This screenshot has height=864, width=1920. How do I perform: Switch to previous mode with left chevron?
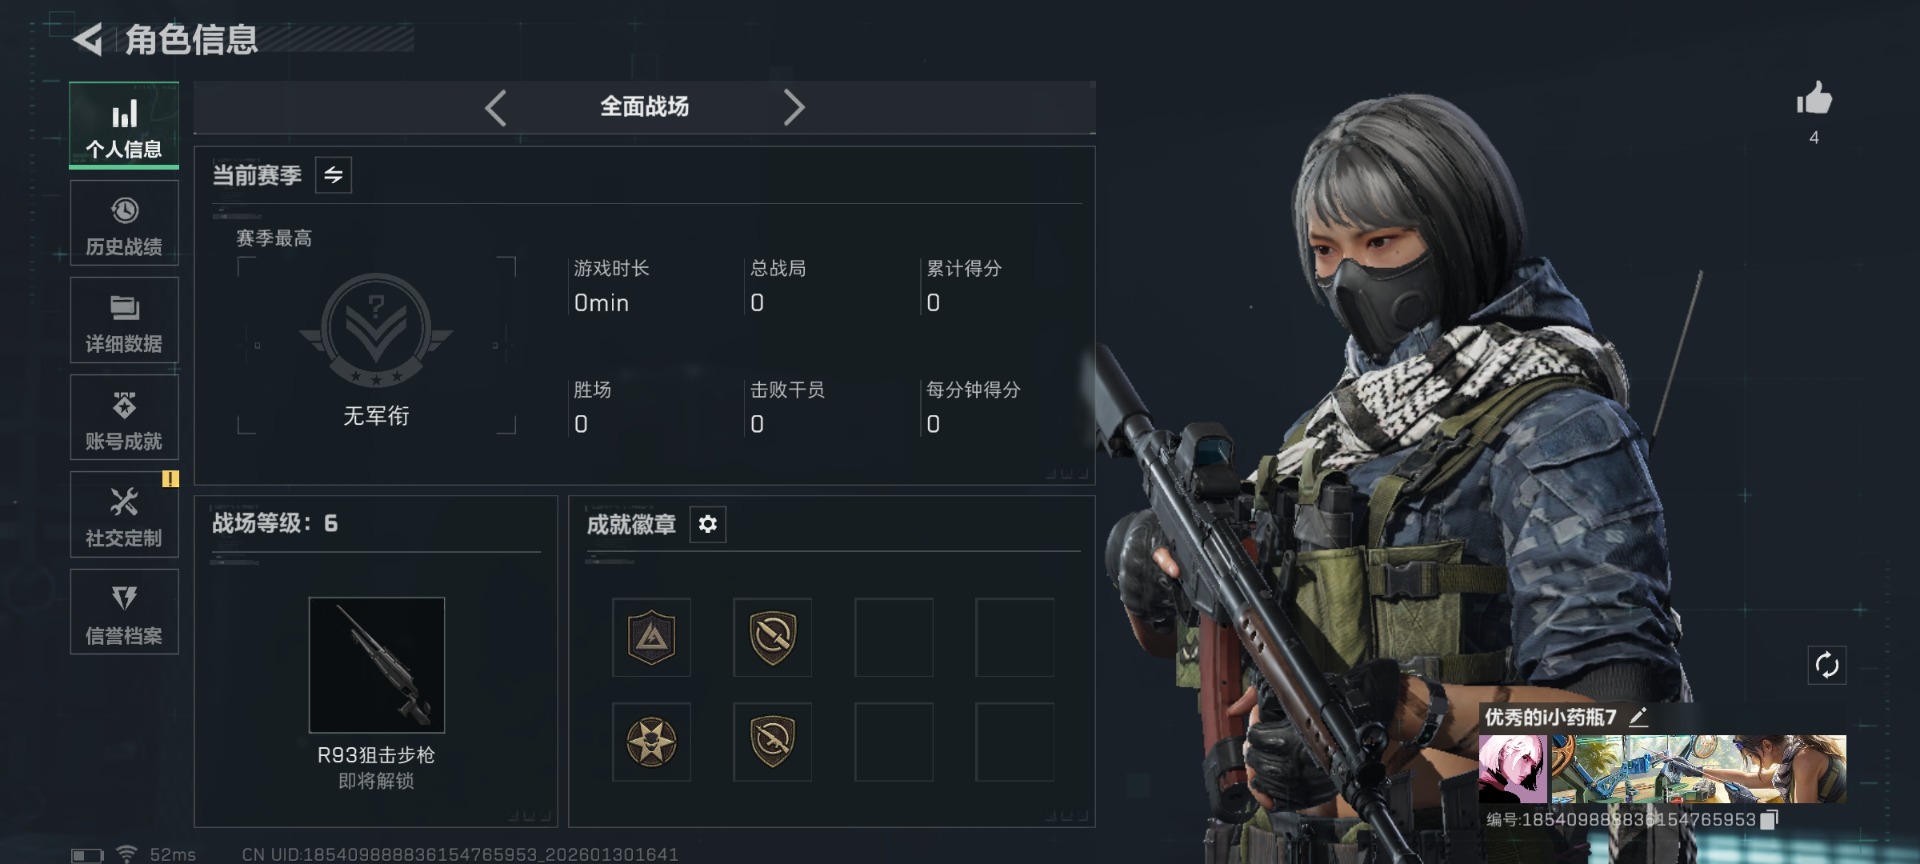pos(496,107)
